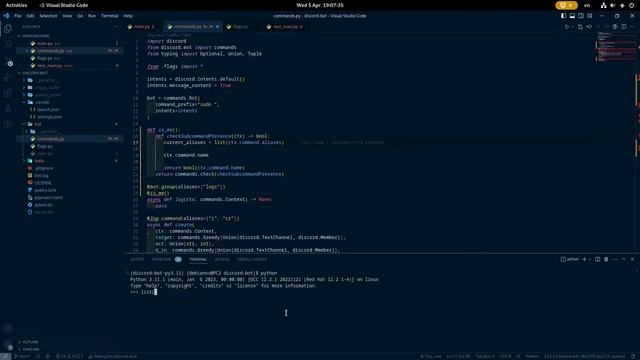640x360 pixels.
Task: Open the Accounts icon in activity bar
Action: (x=8, y=329)
